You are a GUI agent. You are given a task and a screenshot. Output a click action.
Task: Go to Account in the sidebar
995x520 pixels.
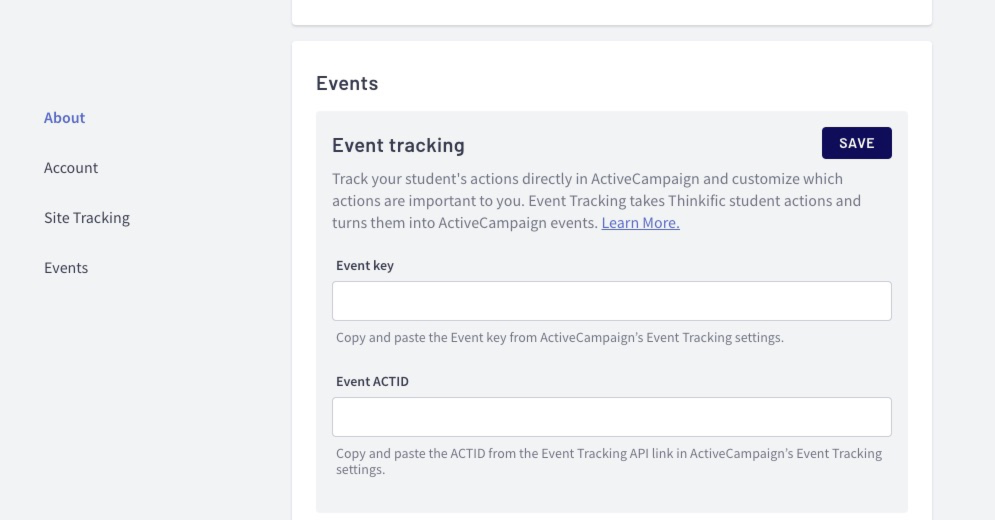71,168
